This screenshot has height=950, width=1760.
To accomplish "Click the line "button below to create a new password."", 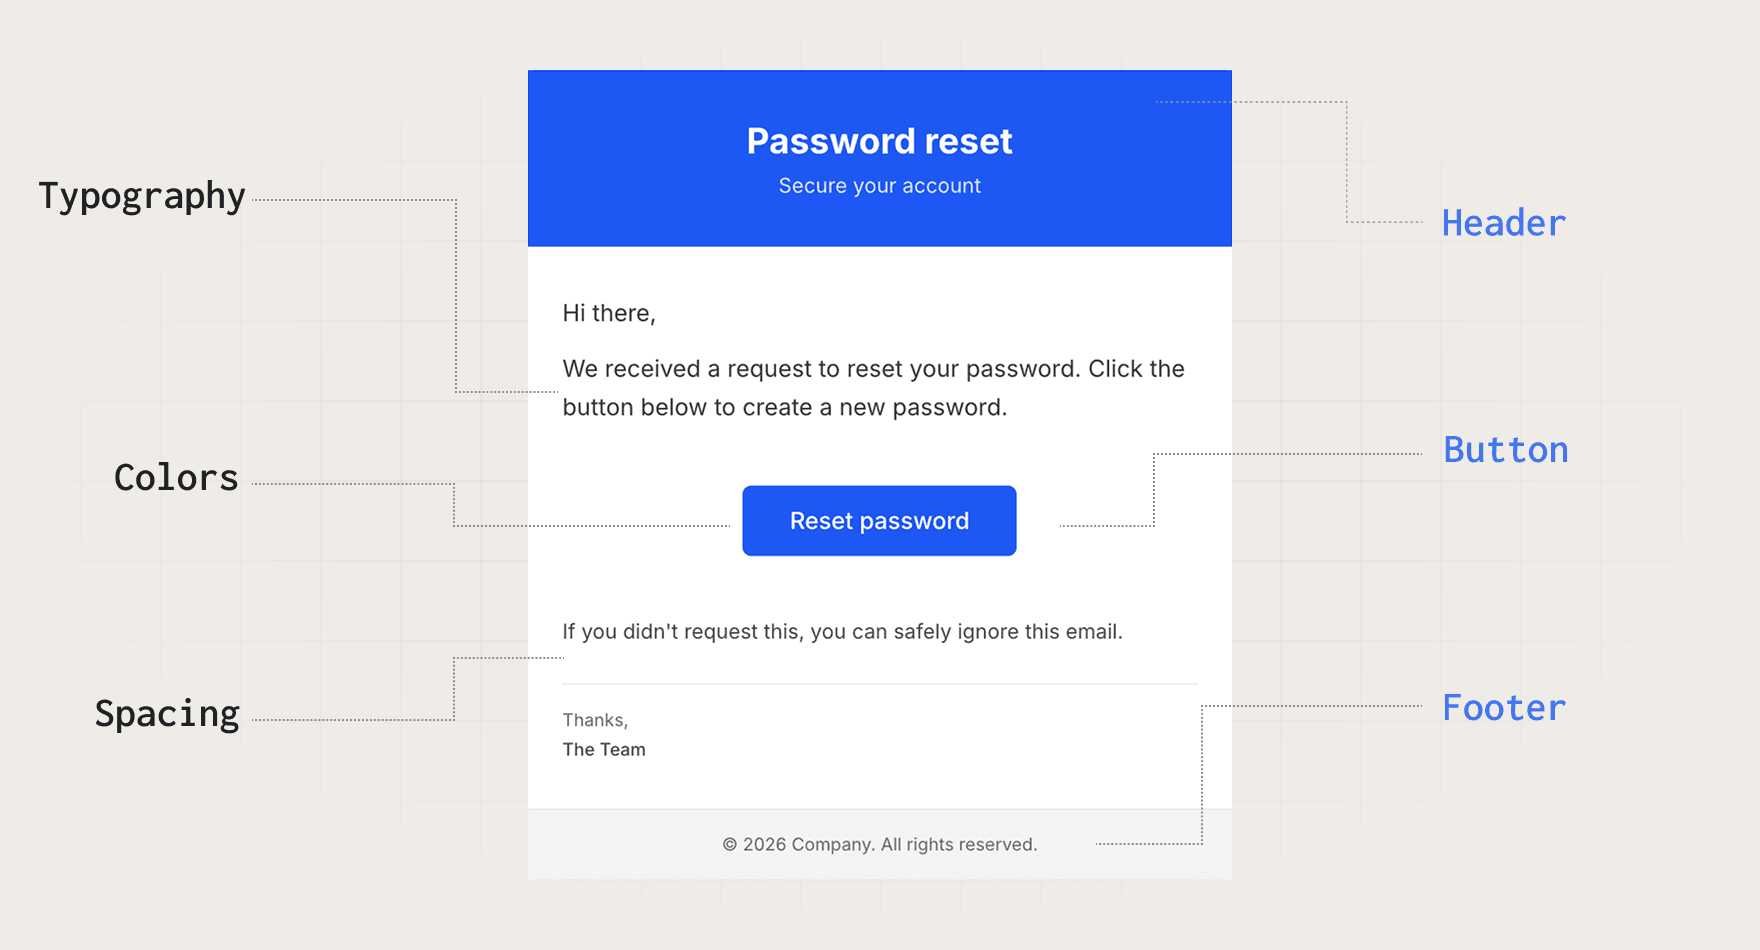I will point(784,408).
